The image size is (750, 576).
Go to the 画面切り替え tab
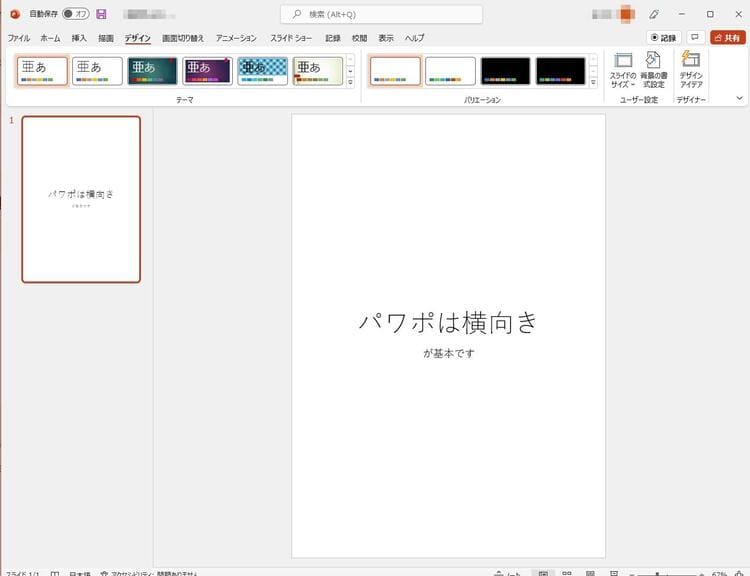coord(183,38)
